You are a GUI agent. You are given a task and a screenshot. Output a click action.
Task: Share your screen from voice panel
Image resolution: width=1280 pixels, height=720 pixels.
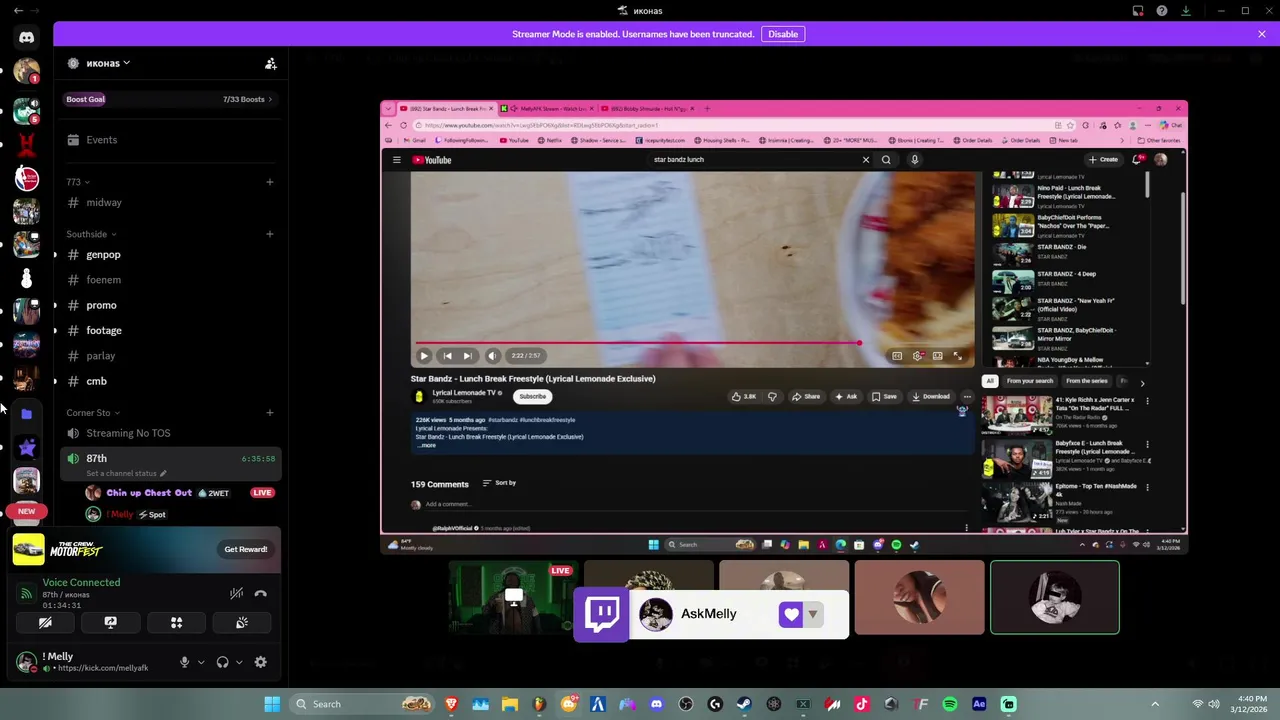111,622
